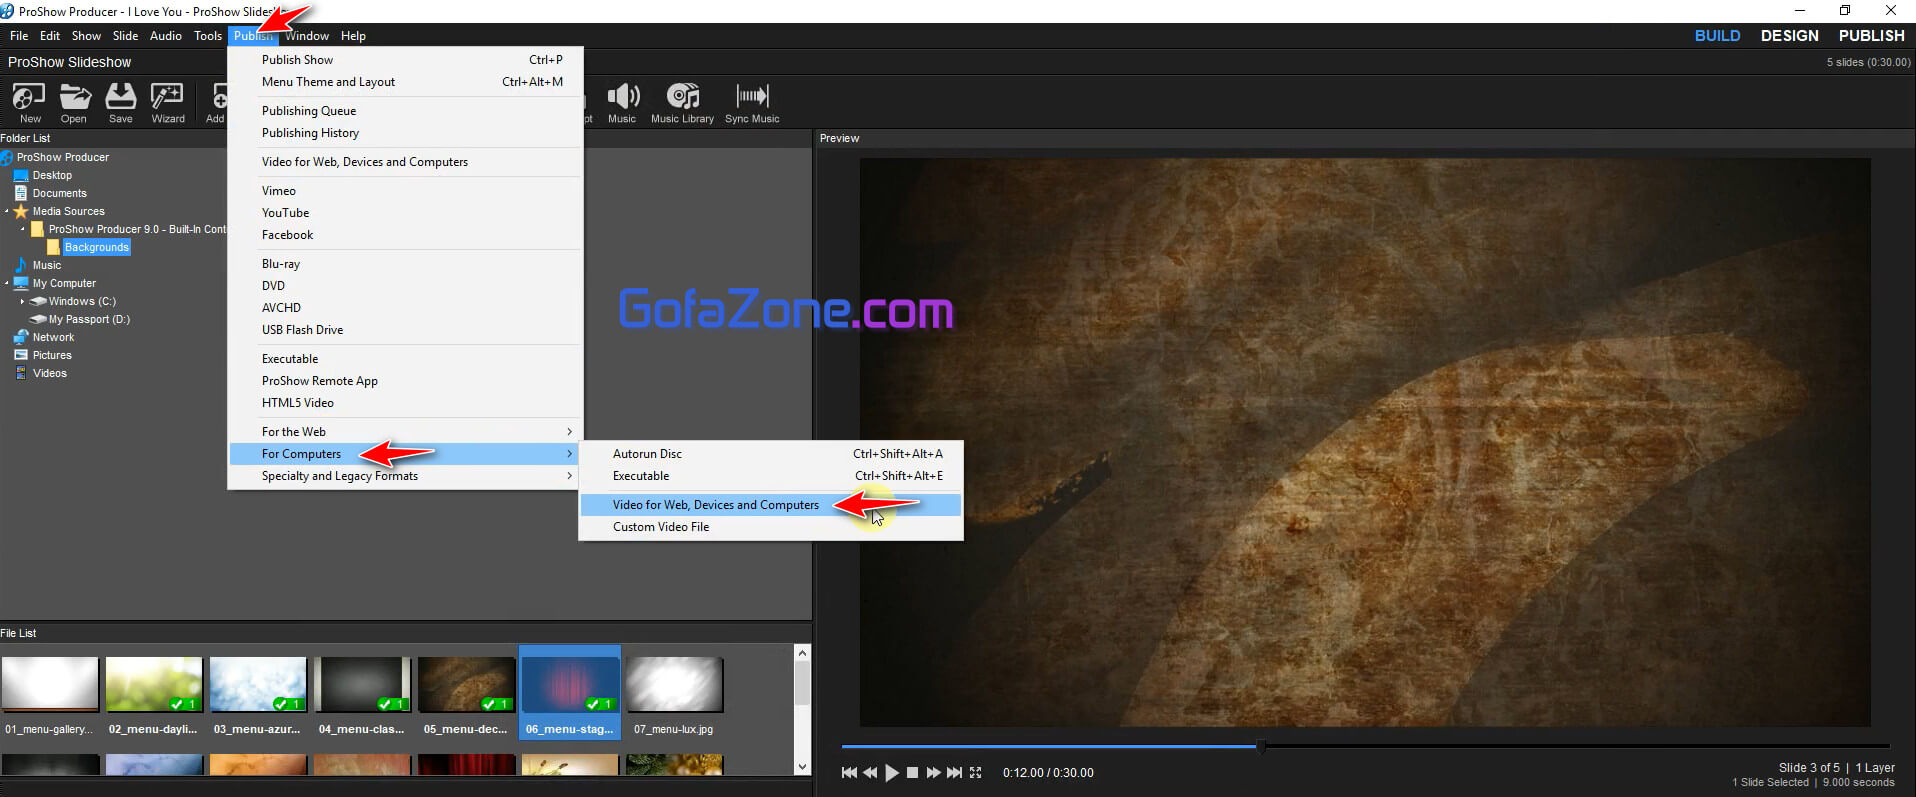This screenshot has width=1916, height=797.
Task: Expand the Windows (C:) drive node
Action: pos(22,301)
